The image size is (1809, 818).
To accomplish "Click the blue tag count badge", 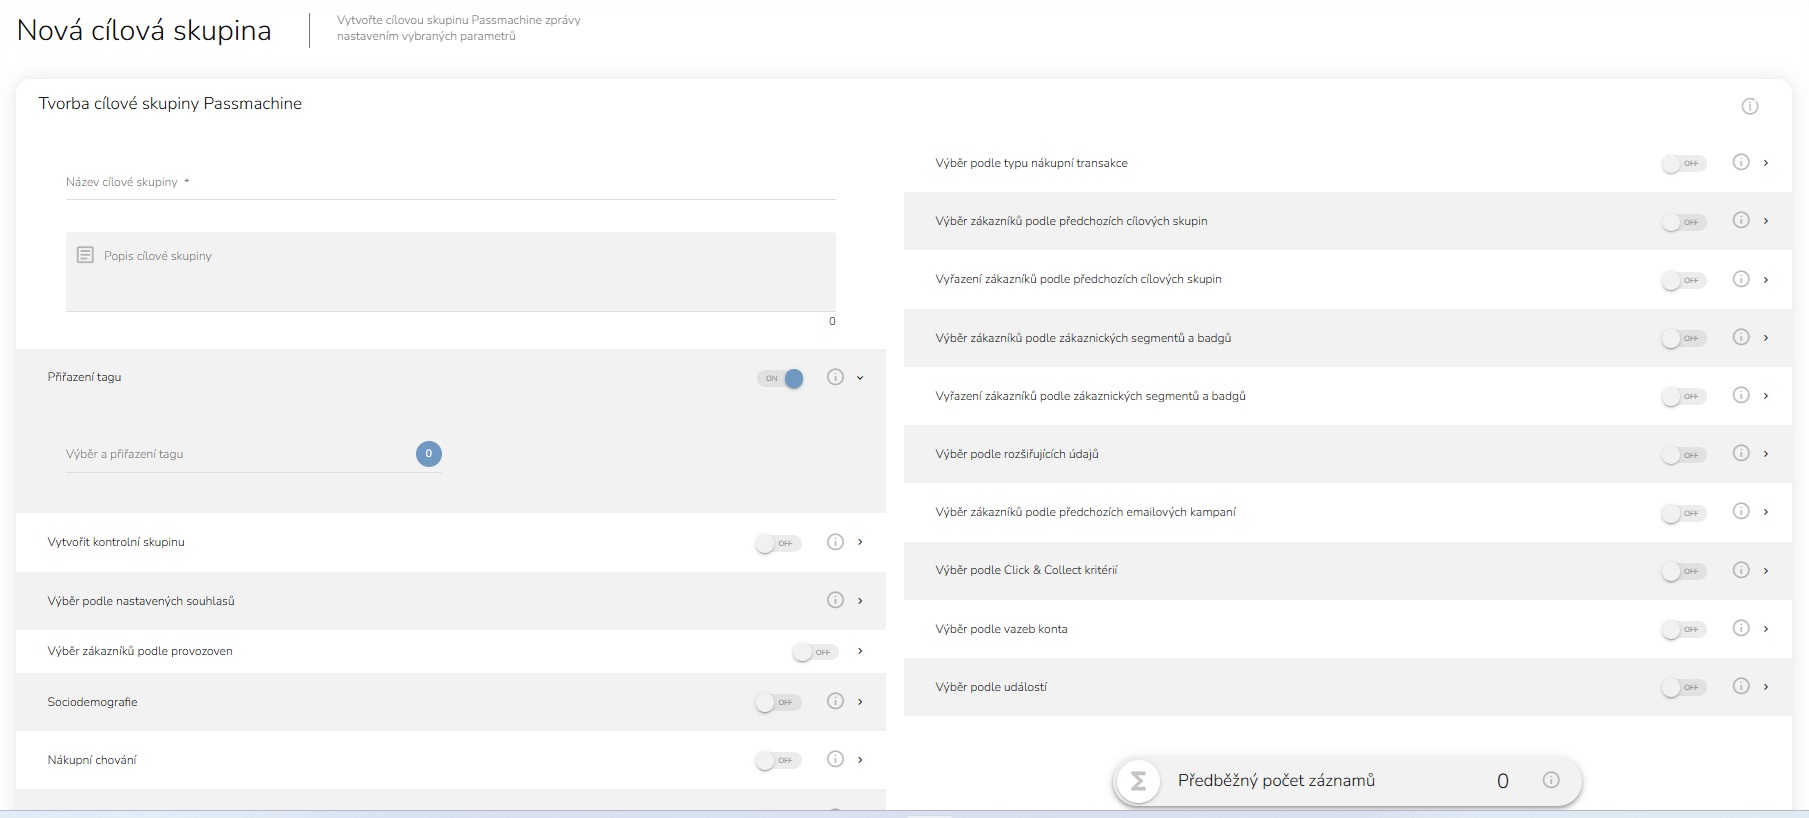I will pyautogui.click(x=429, y=454).
